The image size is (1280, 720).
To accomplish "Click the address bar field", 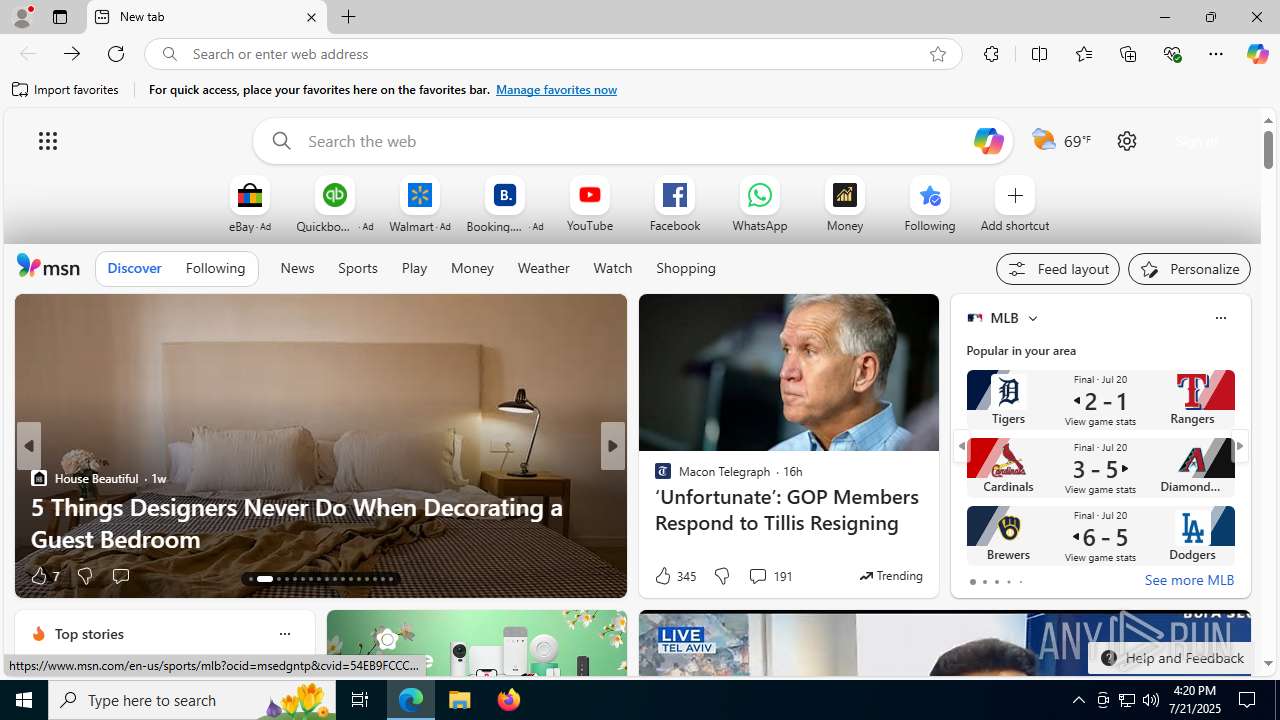I will click(553, 54).
